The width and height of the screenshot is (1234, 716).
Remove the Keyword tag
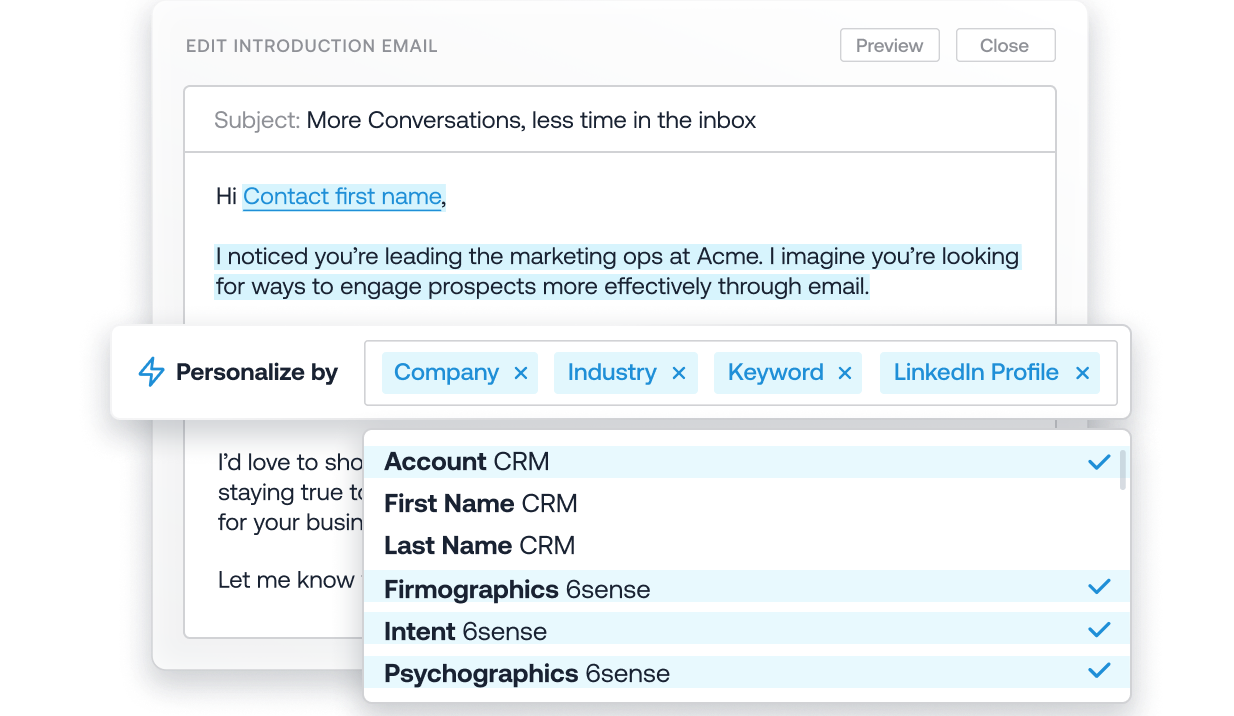(x=844, y=373)
